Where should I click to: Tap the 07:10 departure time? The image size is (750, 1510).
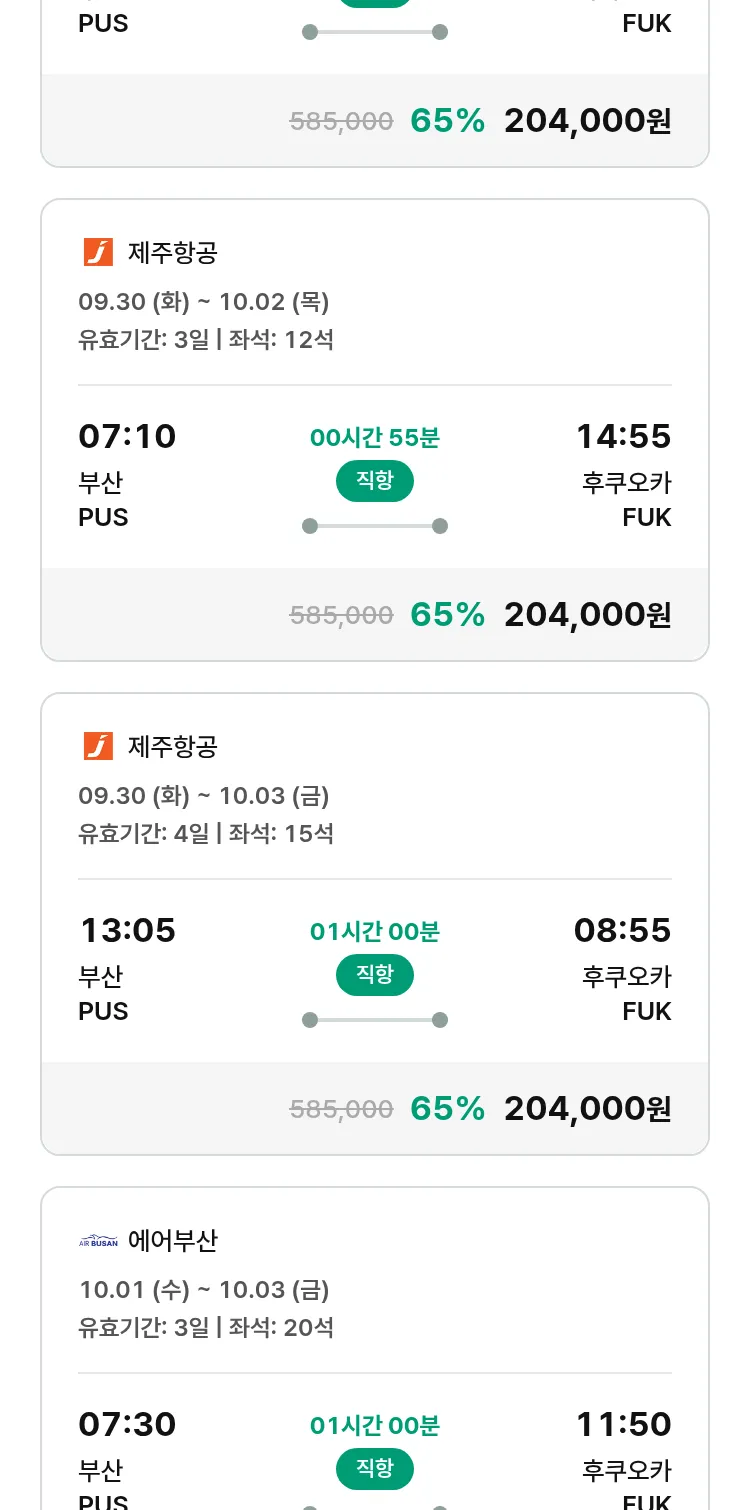127,436
